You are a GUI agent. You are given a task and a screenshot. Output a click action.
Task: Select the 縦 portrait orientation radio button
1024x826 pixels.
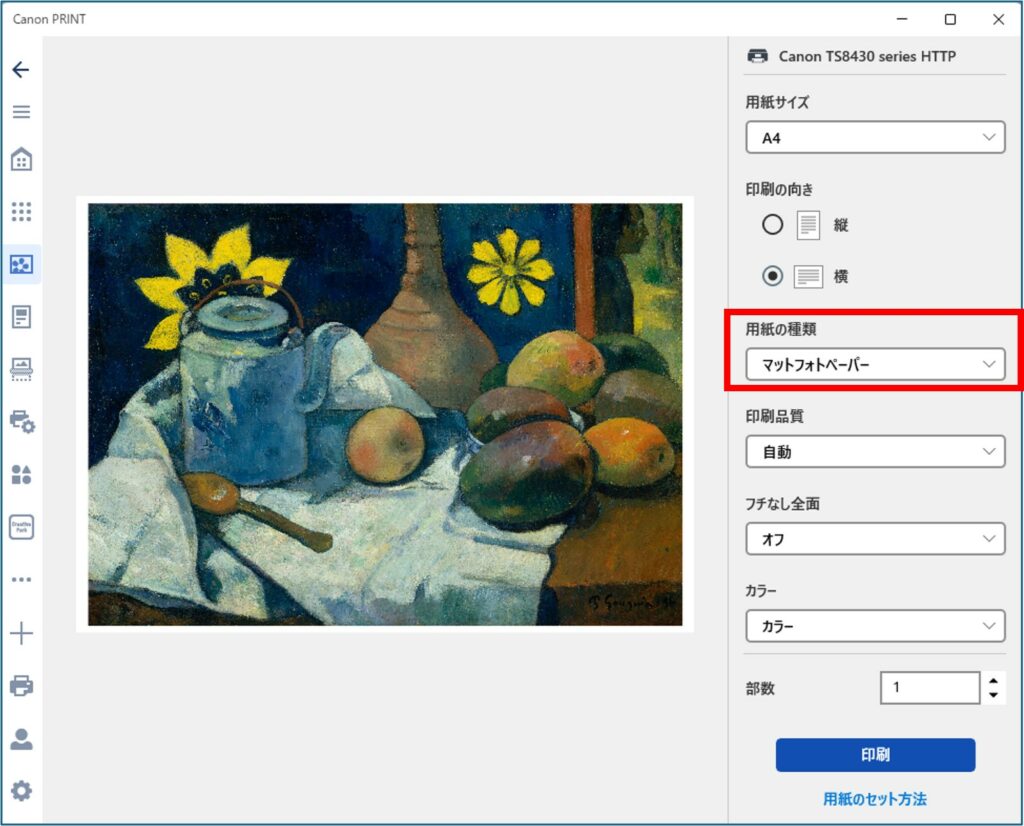(772, 225)
